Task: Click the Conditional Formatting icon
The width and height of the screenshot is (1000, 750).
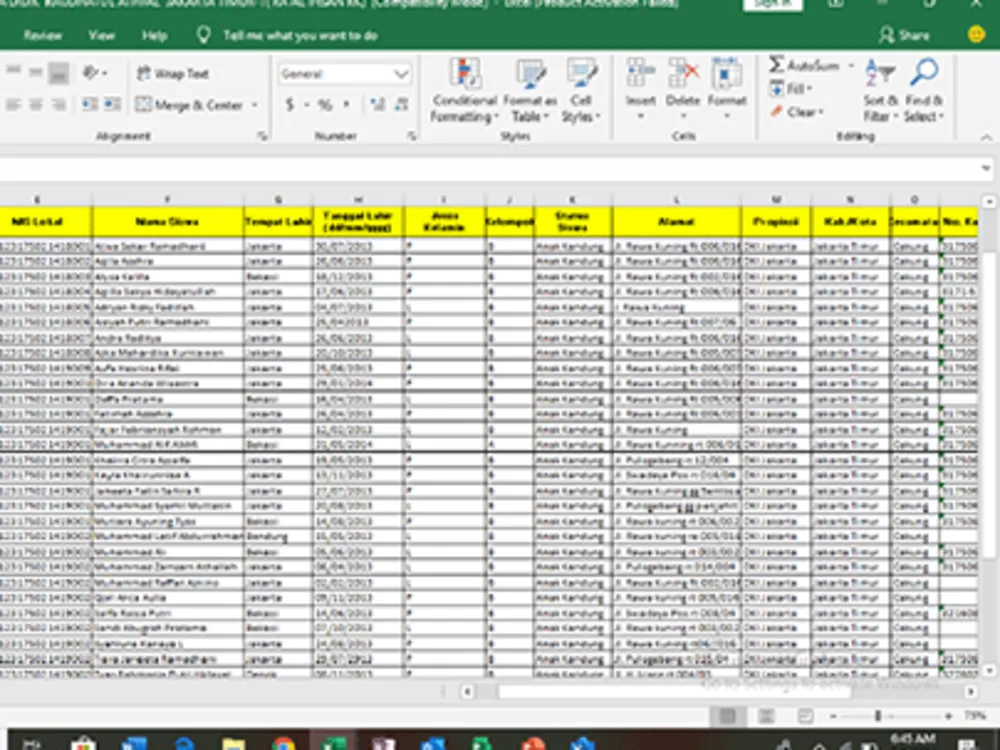Action: point(465,75)
